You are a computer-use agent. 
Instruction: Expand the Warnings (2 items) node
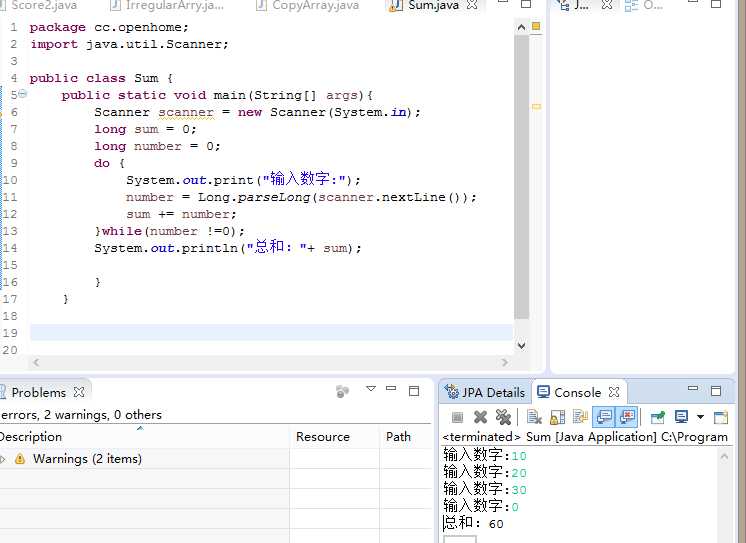[3, 459]
